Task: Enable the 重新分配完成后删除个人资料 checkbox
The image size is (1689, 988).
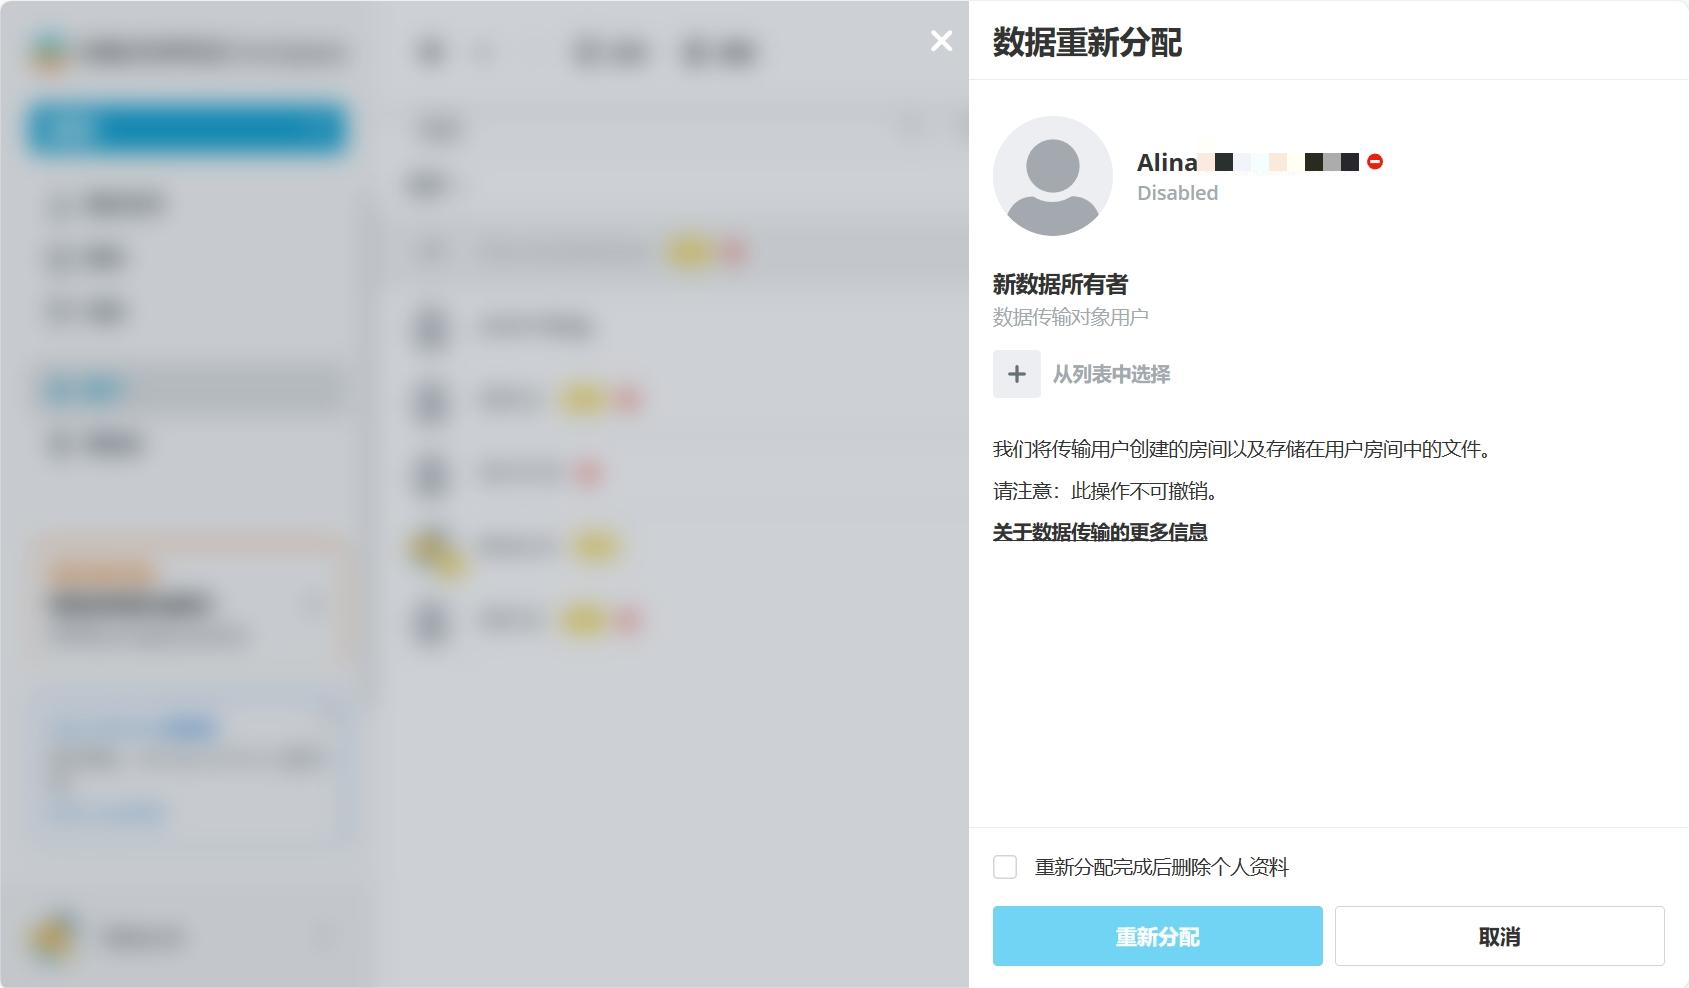Action: click(x=1005, y=866)
